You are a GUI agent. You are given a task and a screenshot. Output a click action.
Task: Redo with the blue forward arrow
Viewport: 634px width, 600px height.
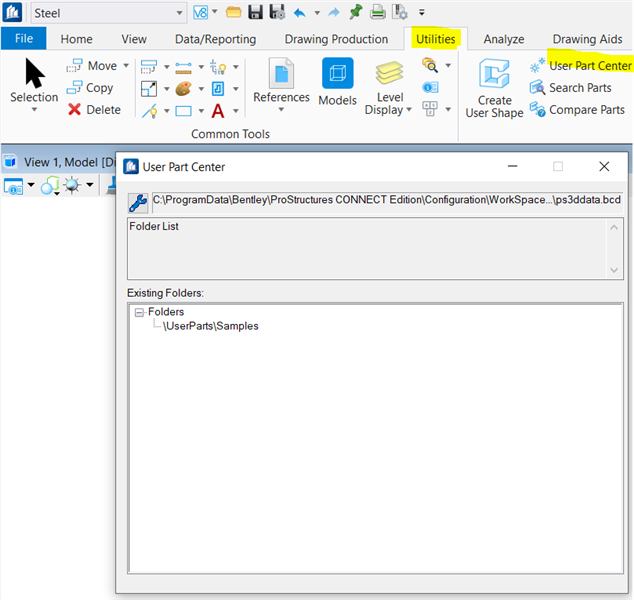tap(334, 13)
